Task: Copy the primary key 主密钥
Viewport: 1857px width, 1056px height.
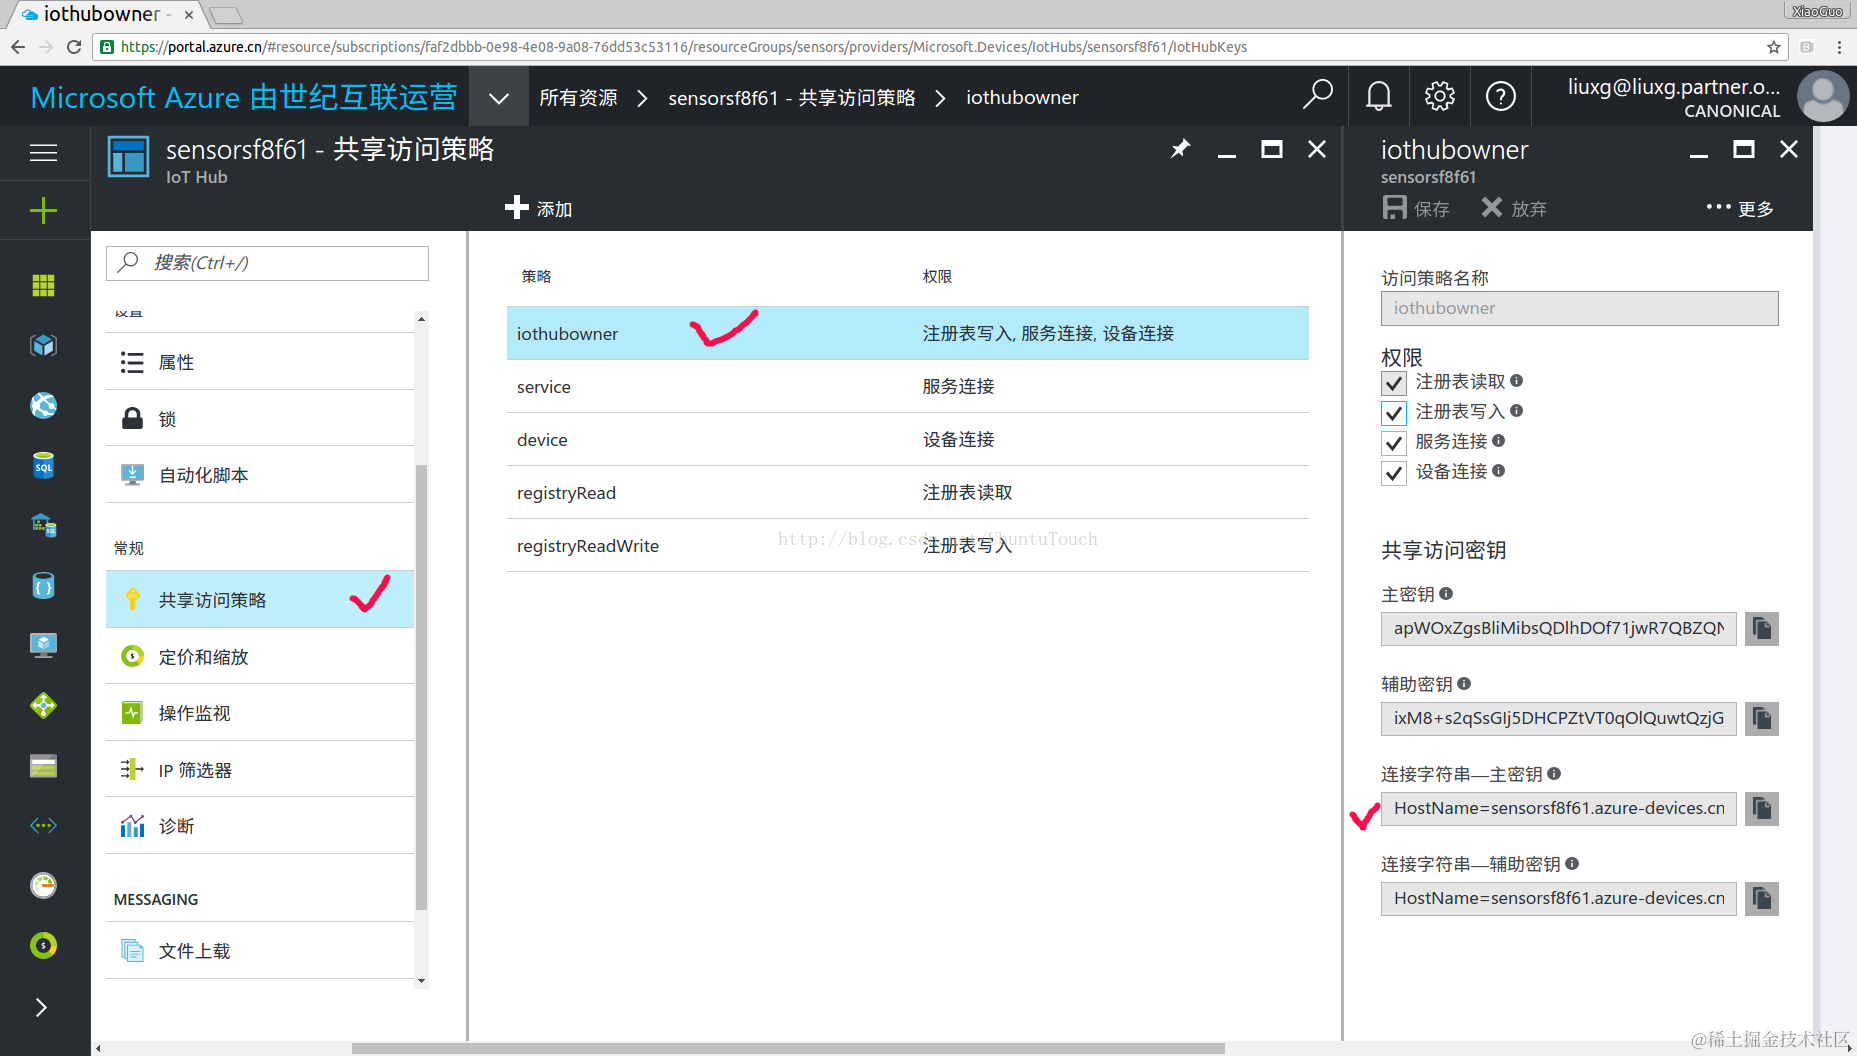Action: click(x=1762, y=628)
